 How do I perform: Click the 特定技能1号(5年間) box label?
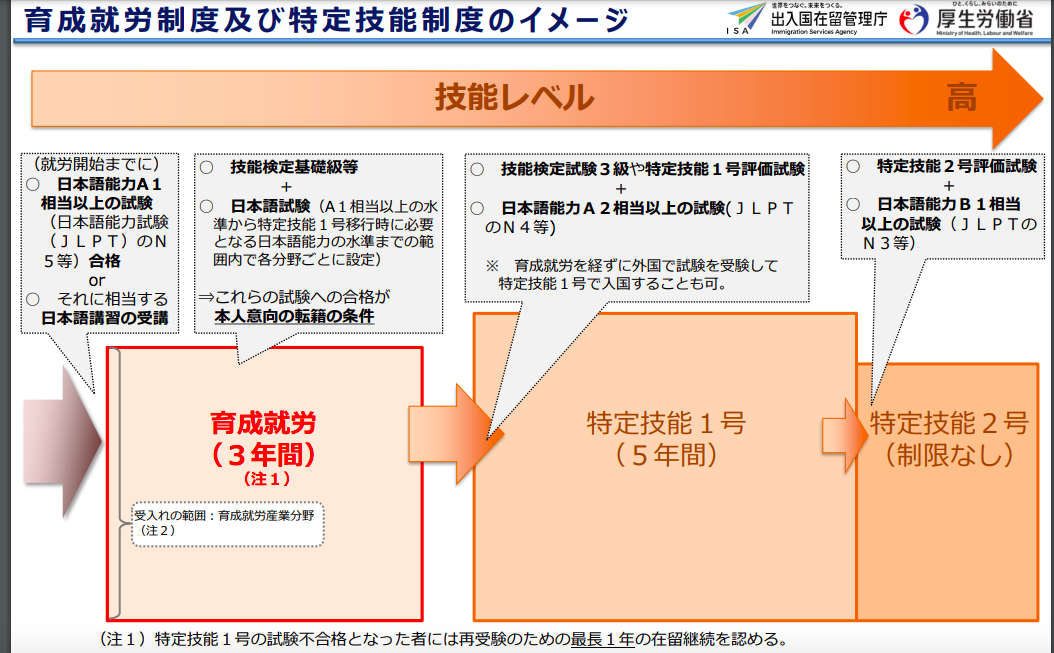666,439
